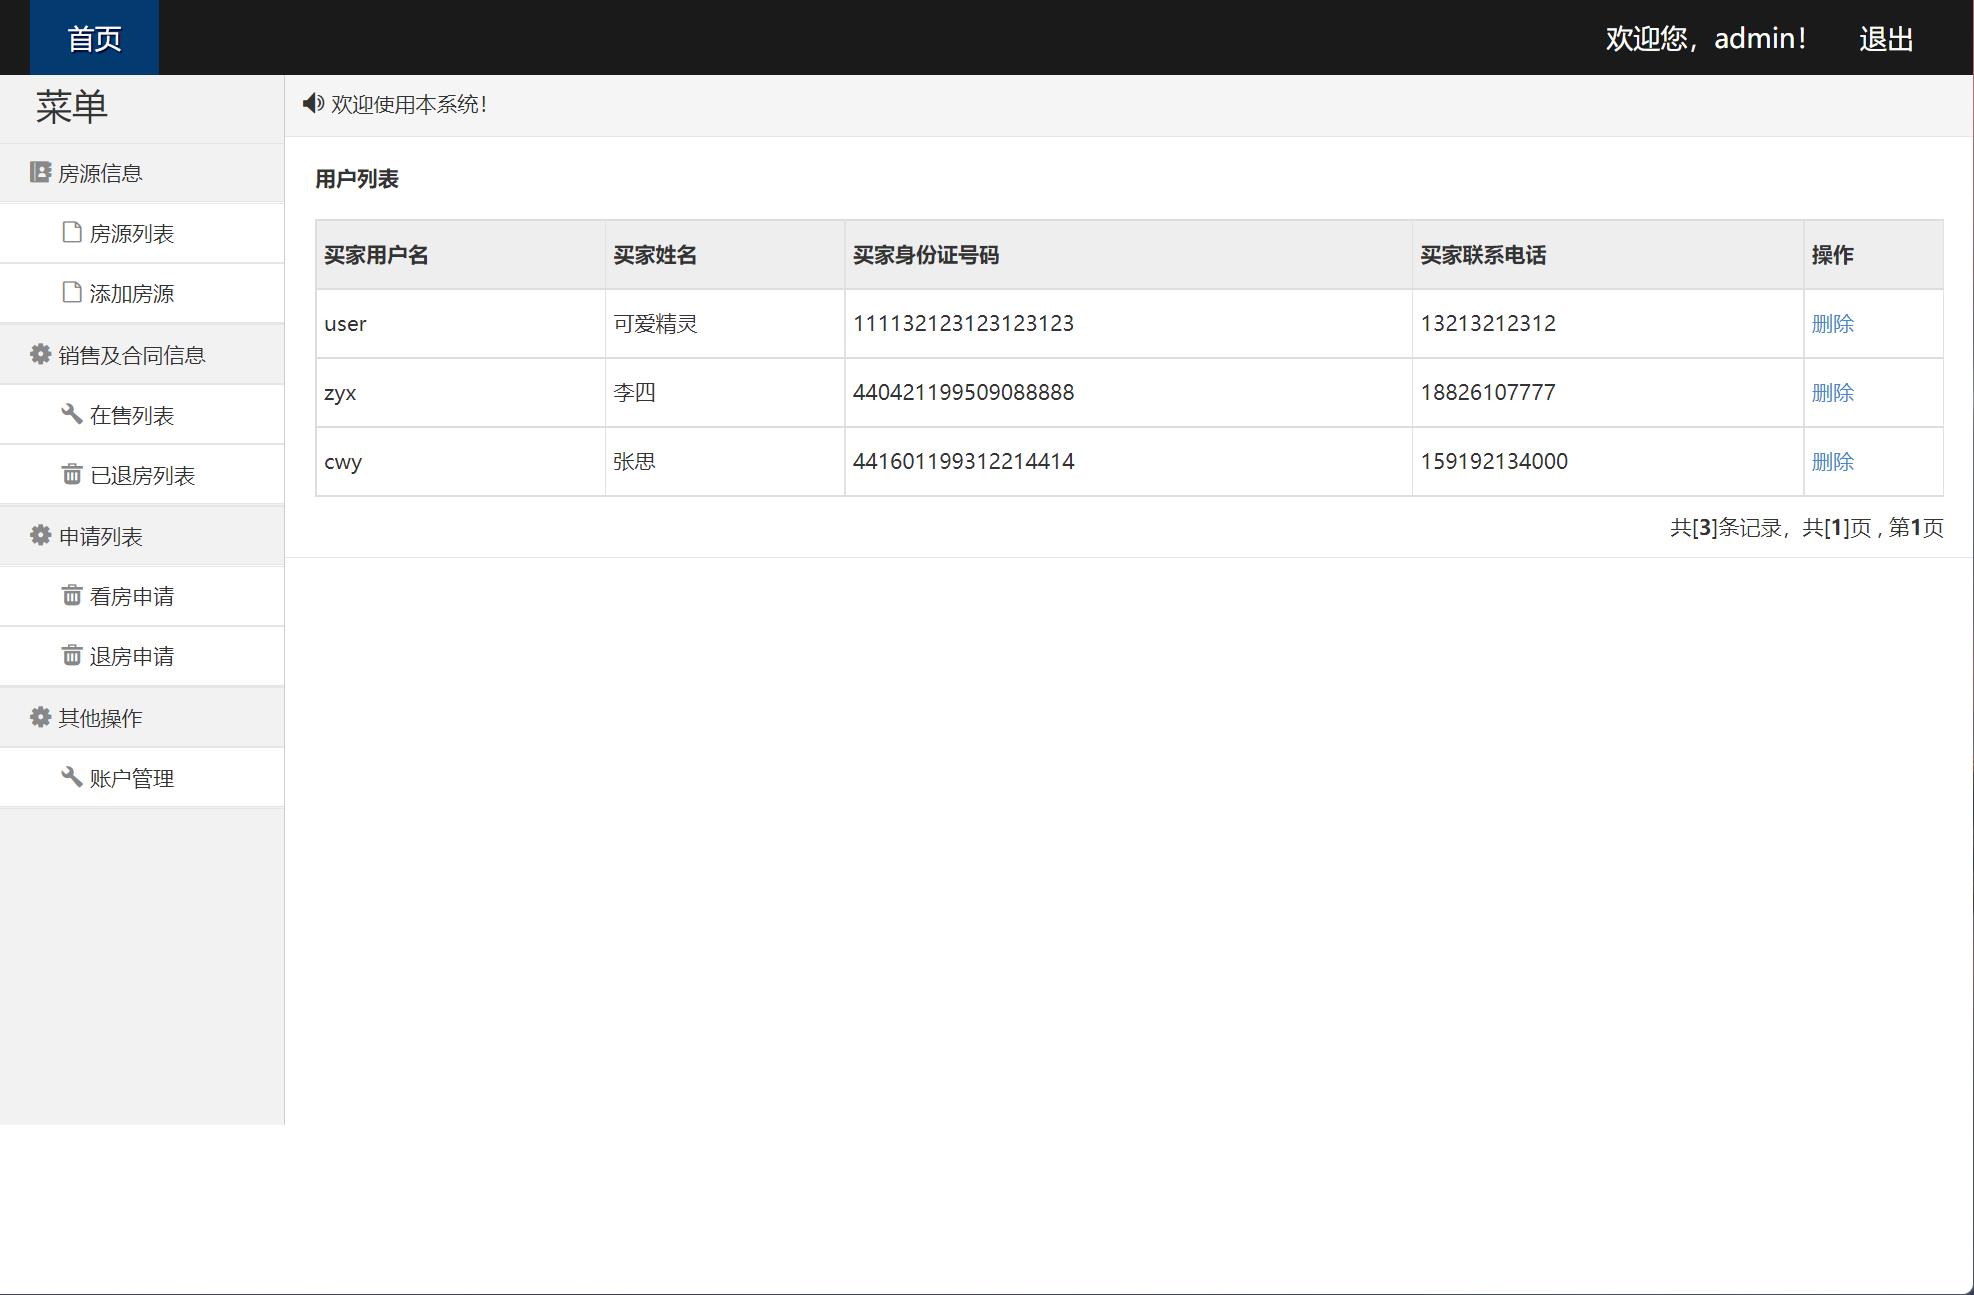The image size is (1974, 1295).
Task: Open the 退房申请 menu item
Action: (x=131, y=657)
